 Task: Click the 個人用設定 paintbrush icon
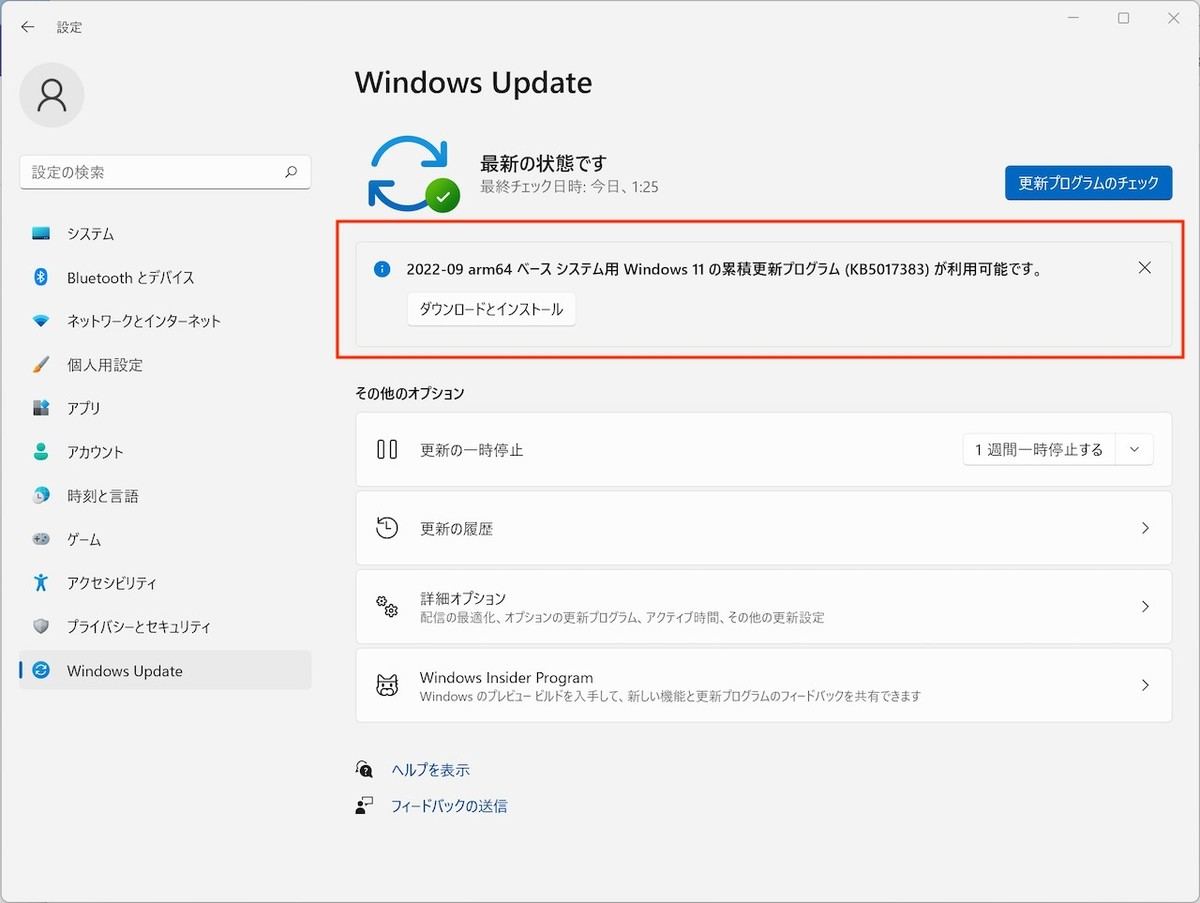coord(41,365)
